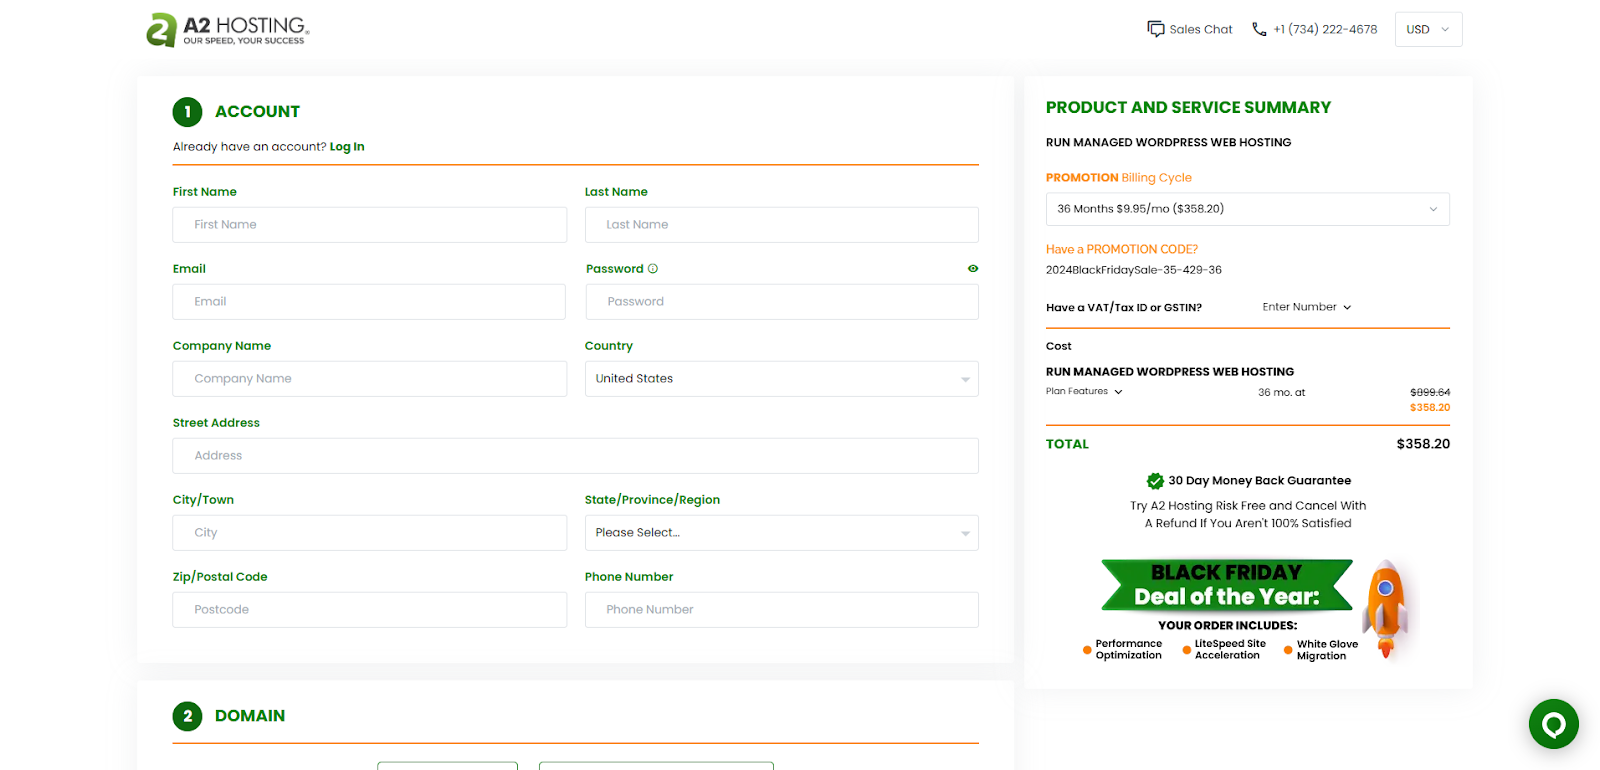
Task: Click the DOMAIN section heading
Action: 250,716
